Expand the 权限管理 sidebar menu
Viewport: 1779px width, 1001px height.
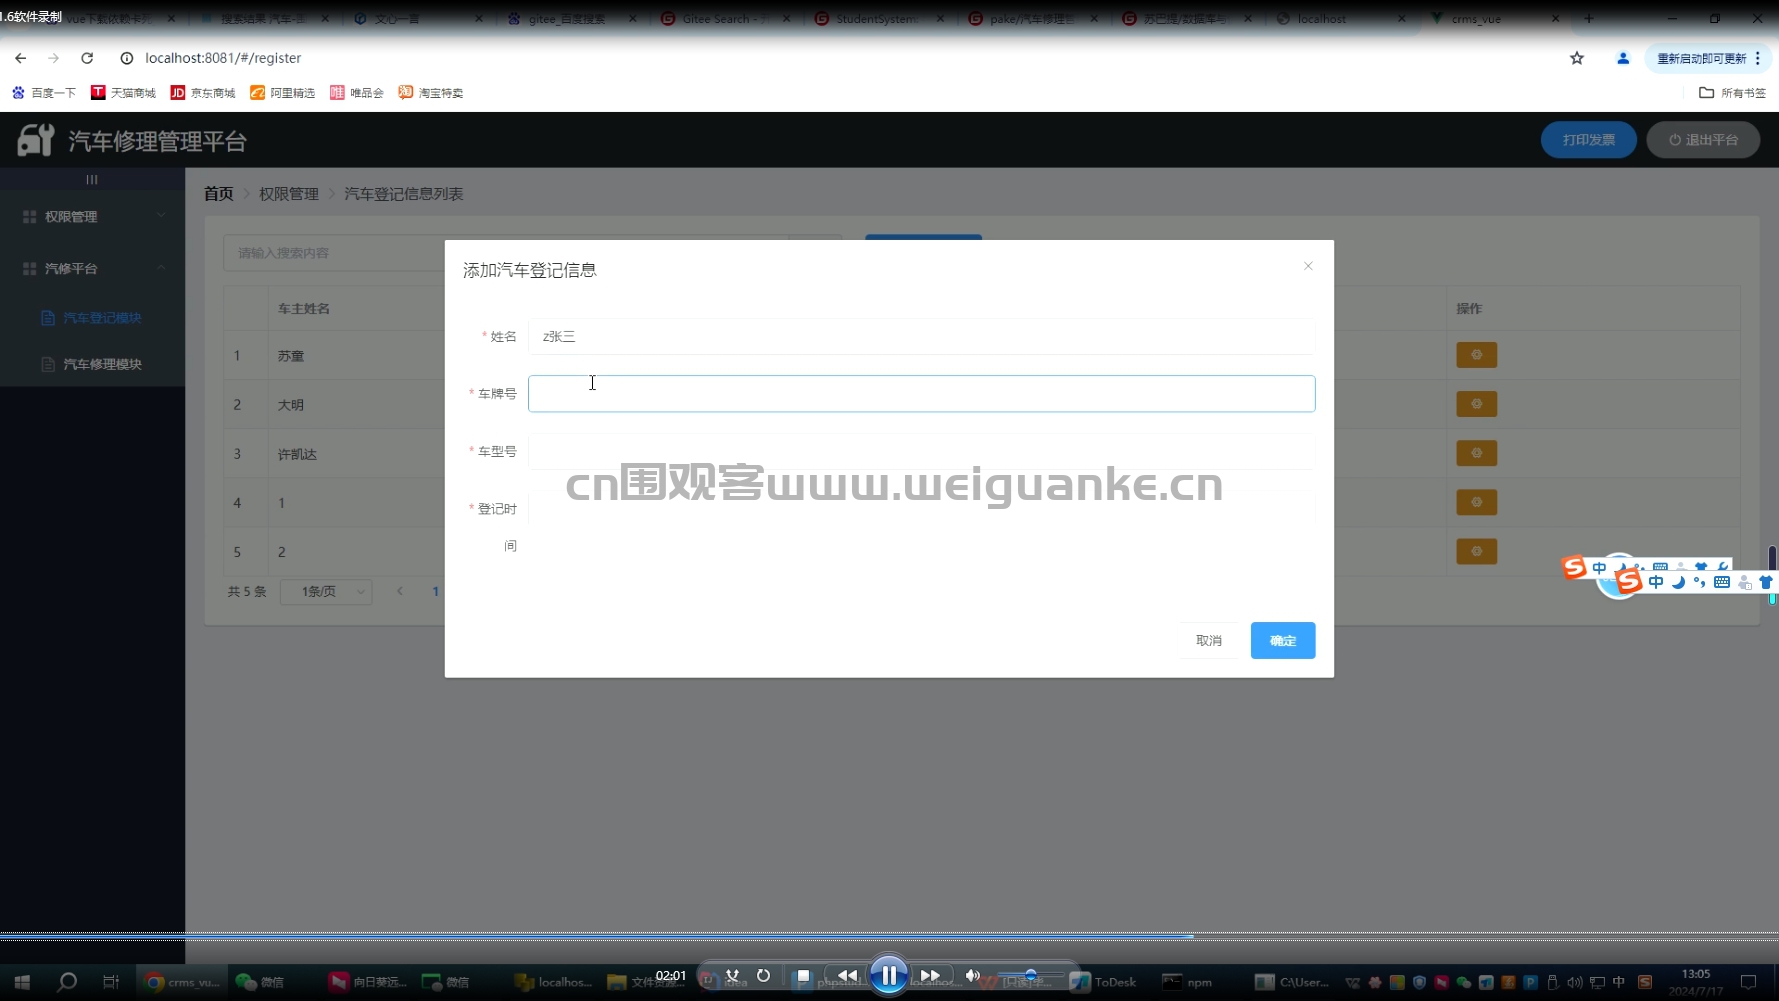point(92,217)
